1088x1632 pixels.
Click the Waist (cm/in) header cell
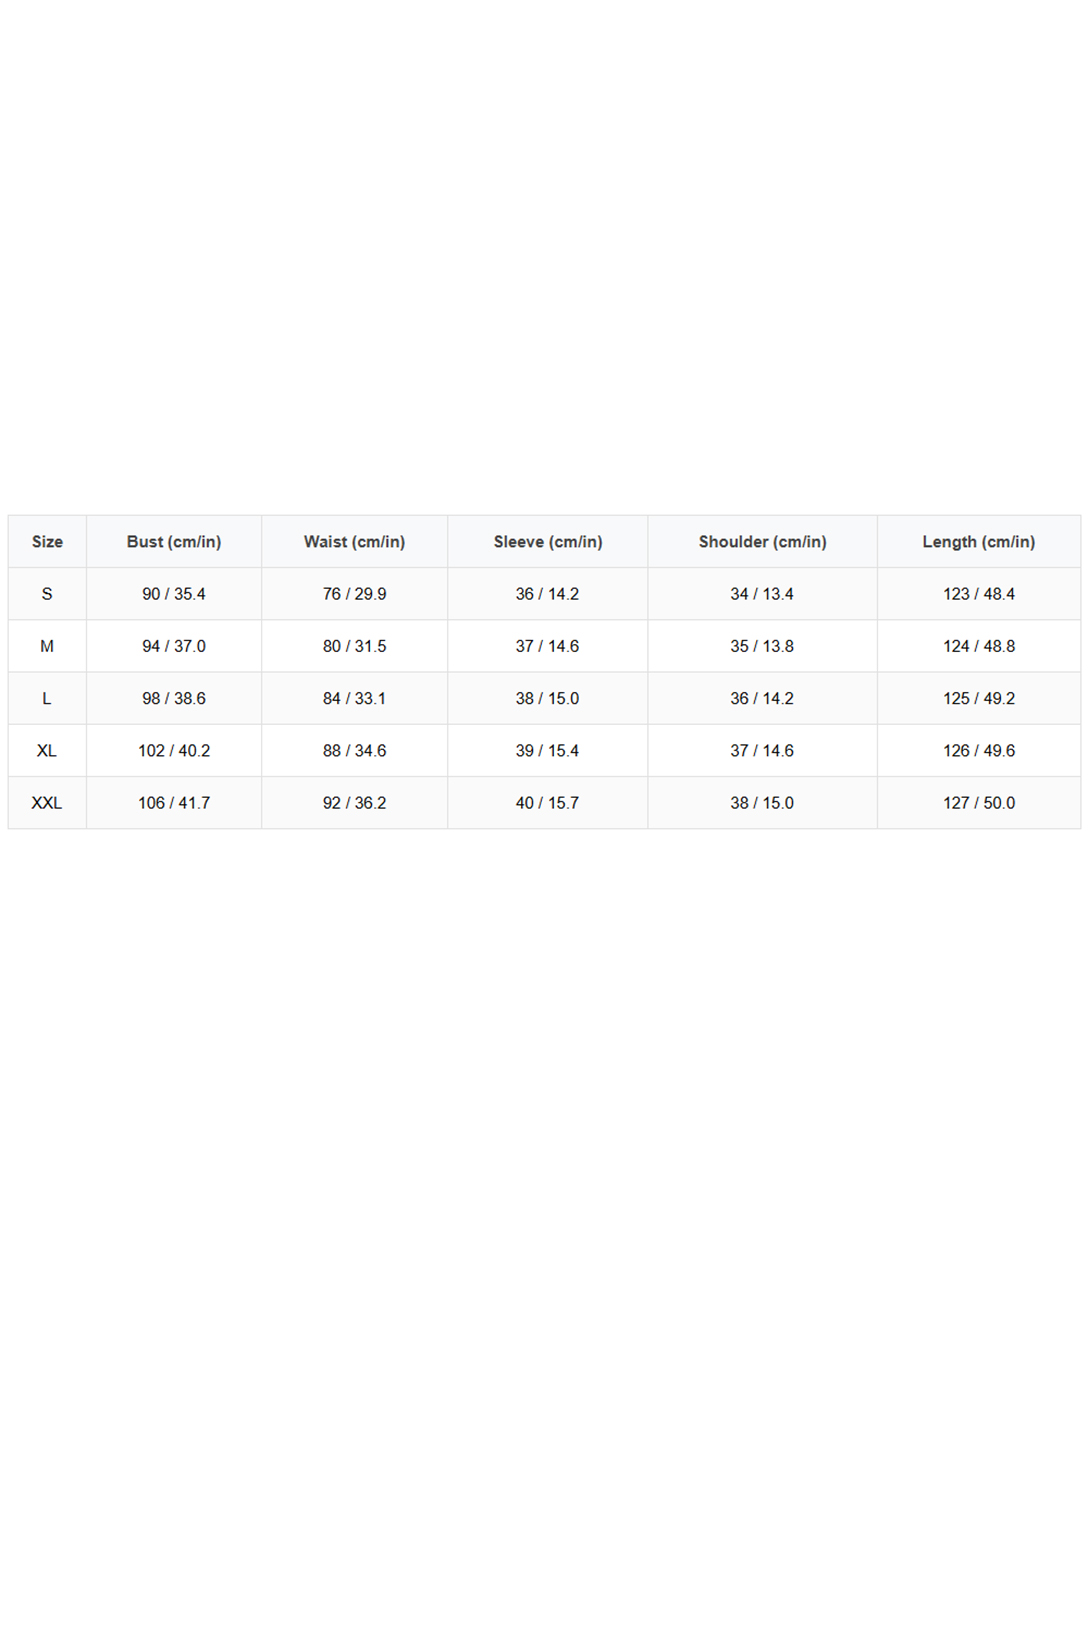[354, 542]
